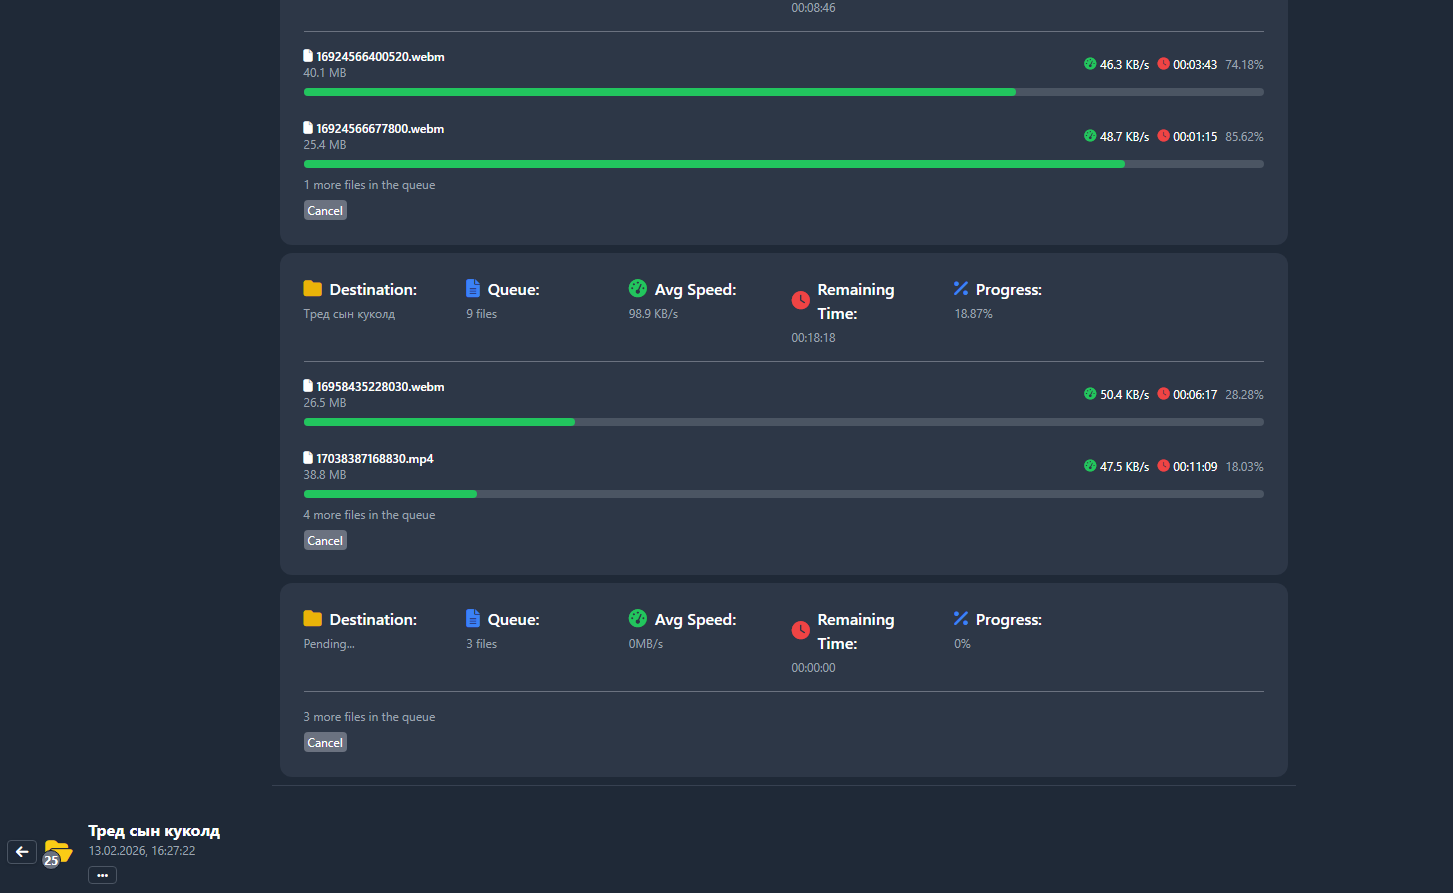The image size is (1453, 893).
Task: Click the 00:18:18 remaining time value
Action: coord(813,338)
